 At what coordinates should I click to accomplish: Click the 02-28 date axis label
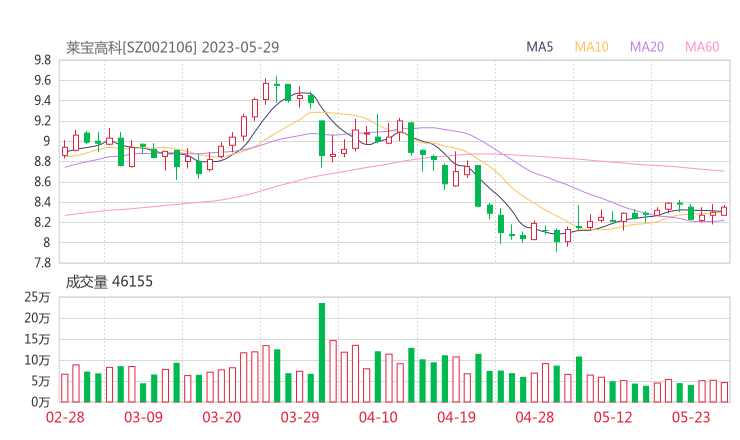(x=65, y=417)
